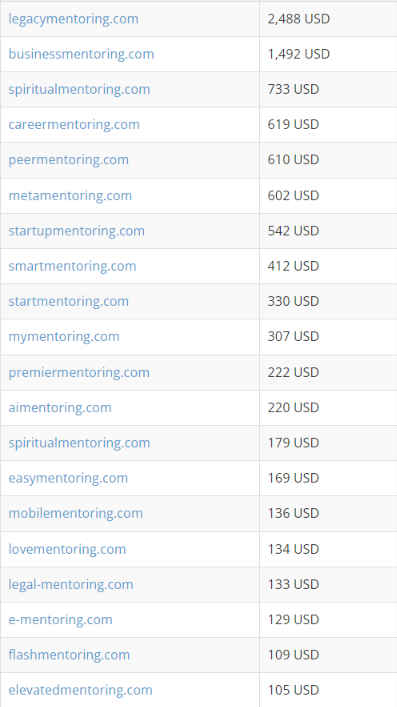Image resolution: width=397 pixels, height=707 pixels.
Task: Open the e-mentoring.com link
Action: [x=60, y=620]
